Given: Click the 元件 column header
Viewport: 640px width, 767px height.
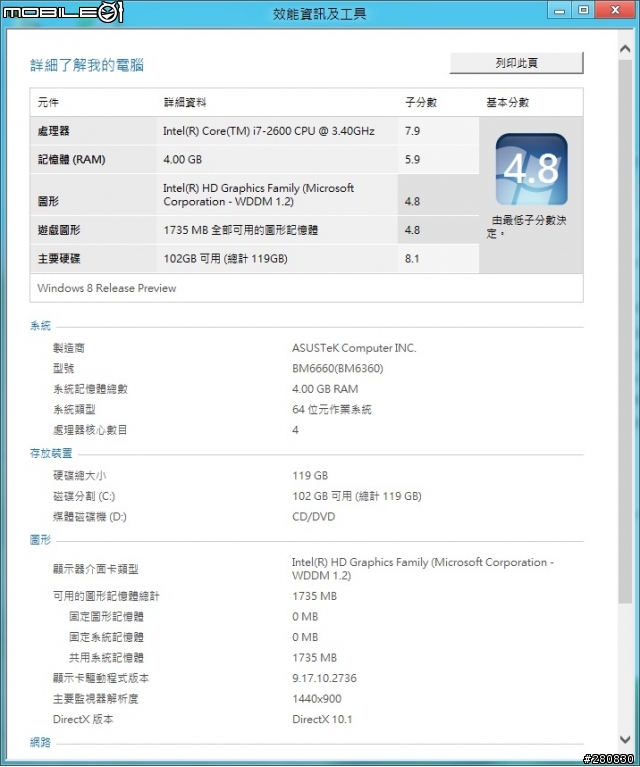Looking at the screenshot, I should click(48, 102).
